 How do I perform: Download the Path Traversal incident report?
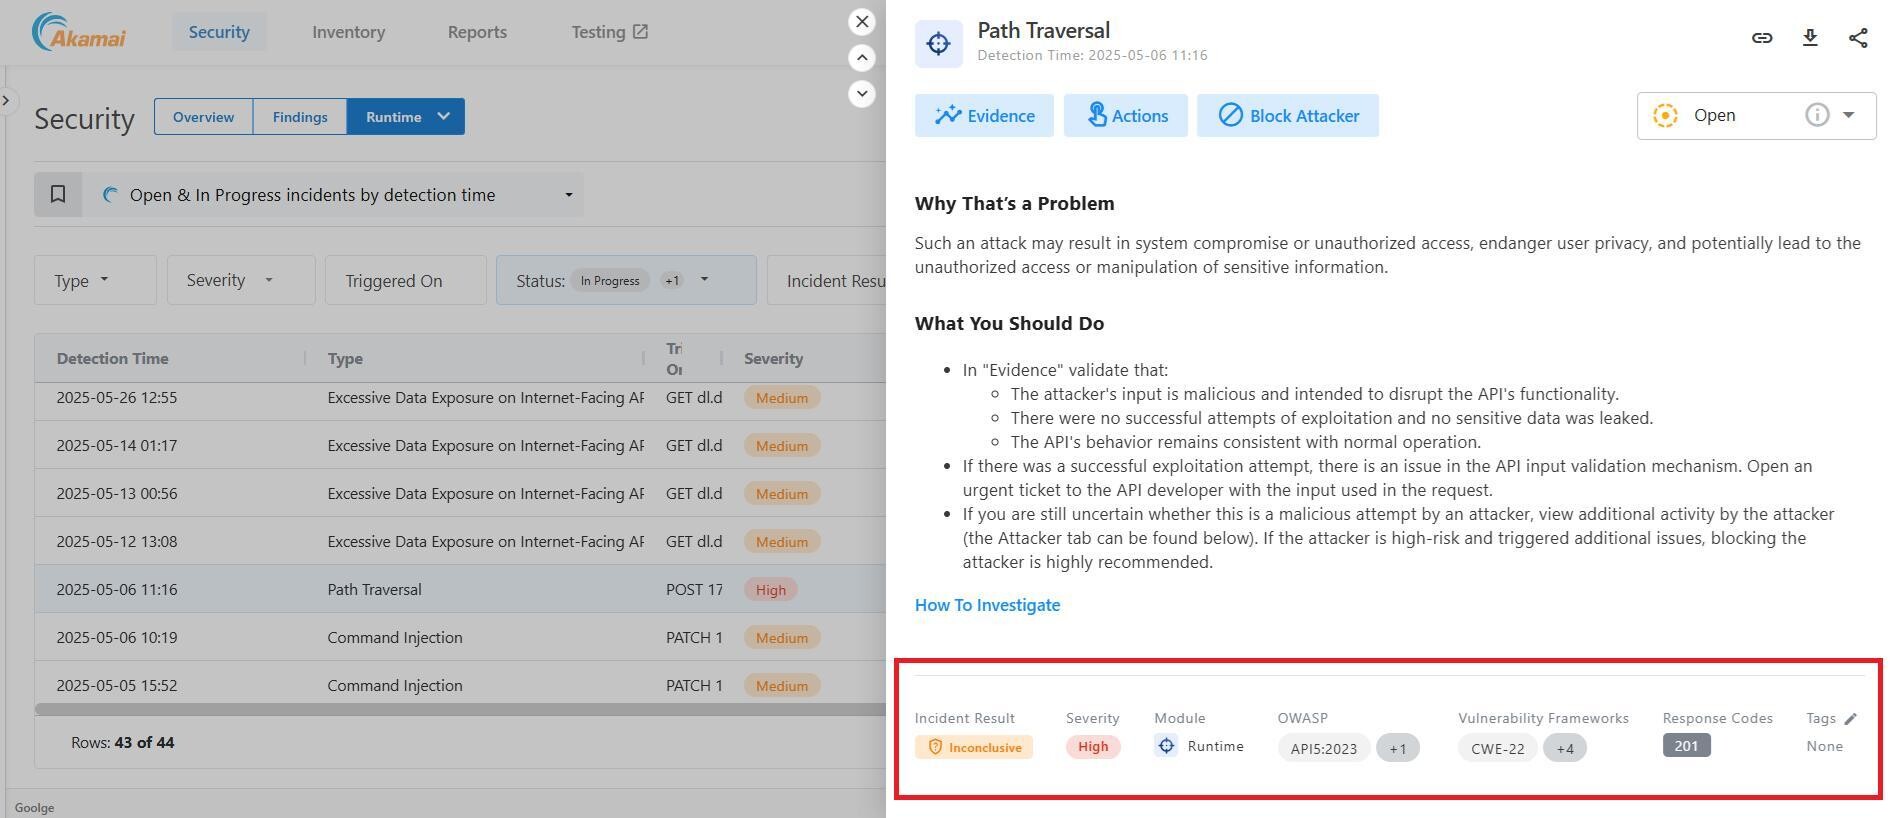point(1810,38)
